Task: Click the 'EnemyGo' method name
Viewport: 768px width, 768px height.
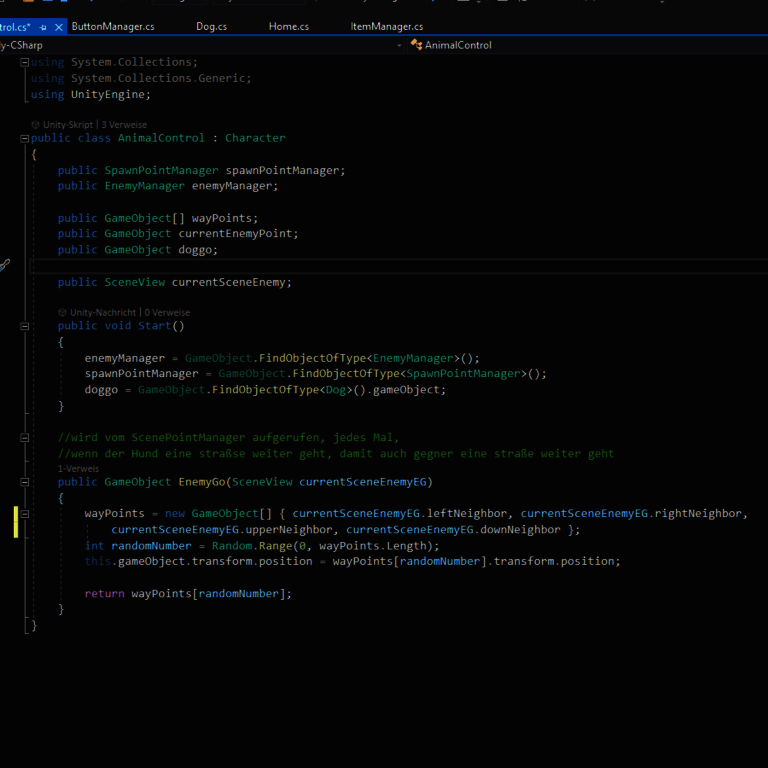Action: pyautogui.click(x=202, y=482)
